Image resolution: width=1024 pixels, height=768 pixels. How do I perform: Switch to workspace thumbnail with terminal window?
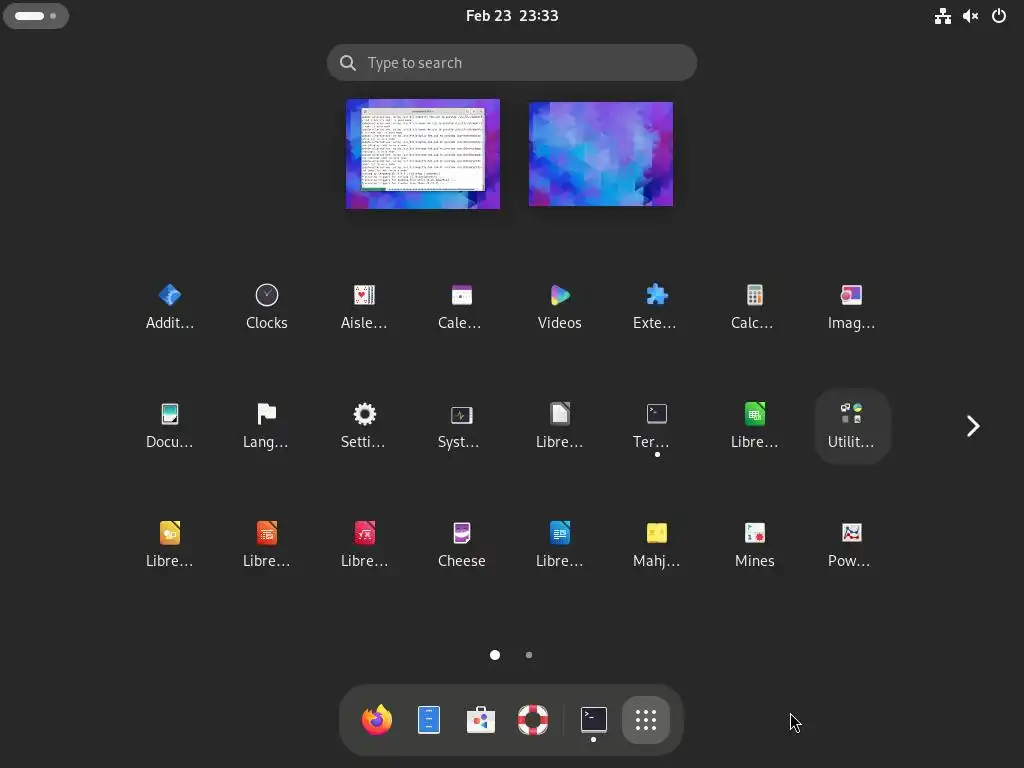point(423,154)
